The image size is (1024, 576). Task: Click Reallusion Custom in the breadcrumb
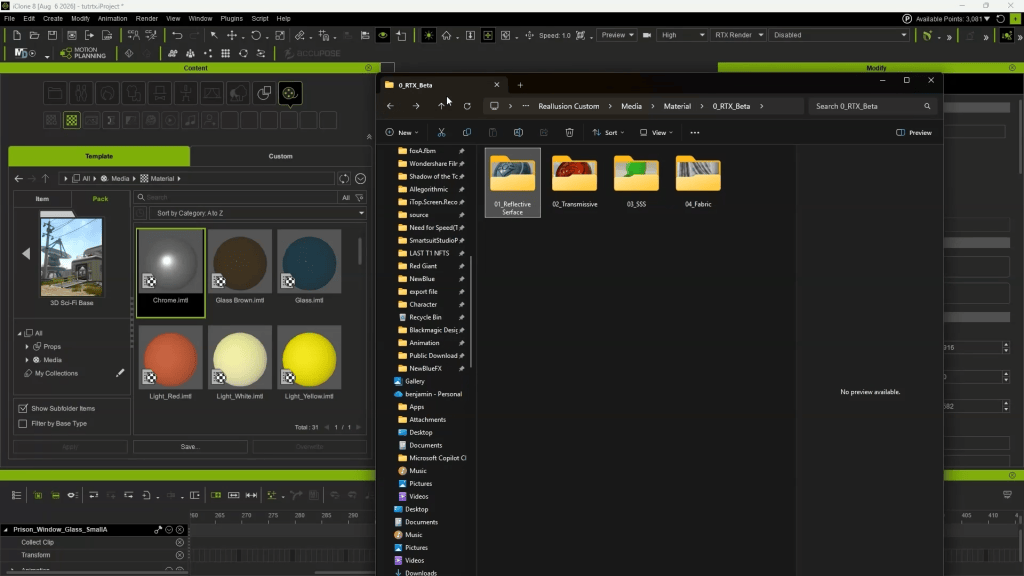pyautogui.click(x=569, y=106)
